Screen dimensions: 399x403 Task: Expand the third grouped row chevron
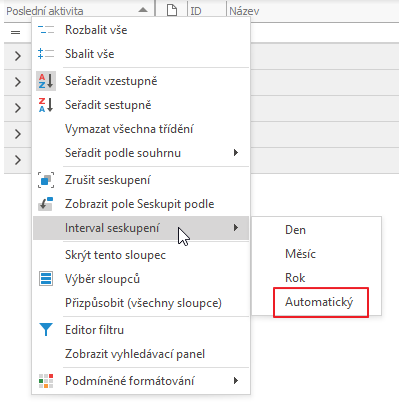tap(18, 108)
